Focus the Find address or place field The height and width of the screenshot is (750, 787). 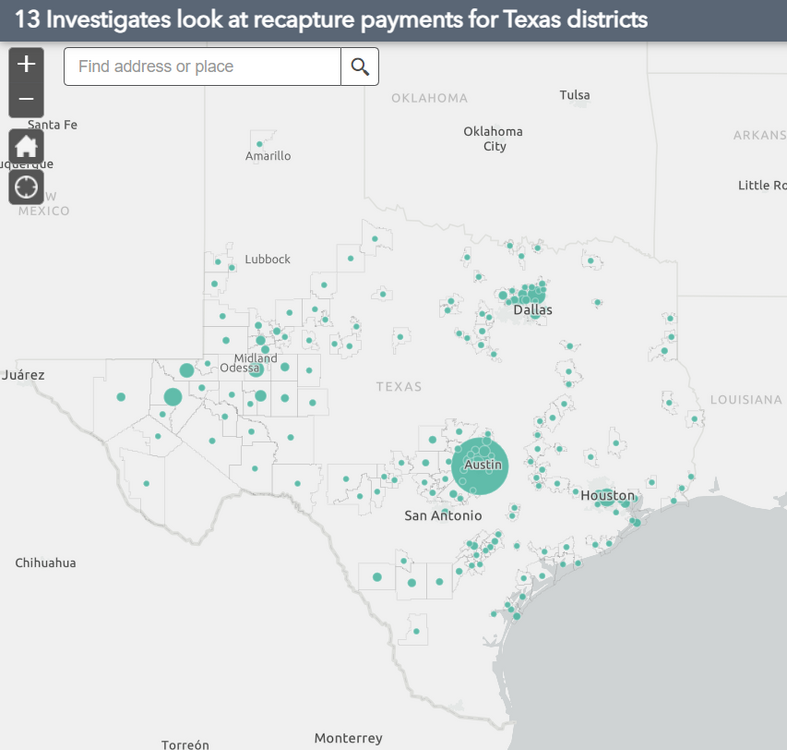coord(203,67)
